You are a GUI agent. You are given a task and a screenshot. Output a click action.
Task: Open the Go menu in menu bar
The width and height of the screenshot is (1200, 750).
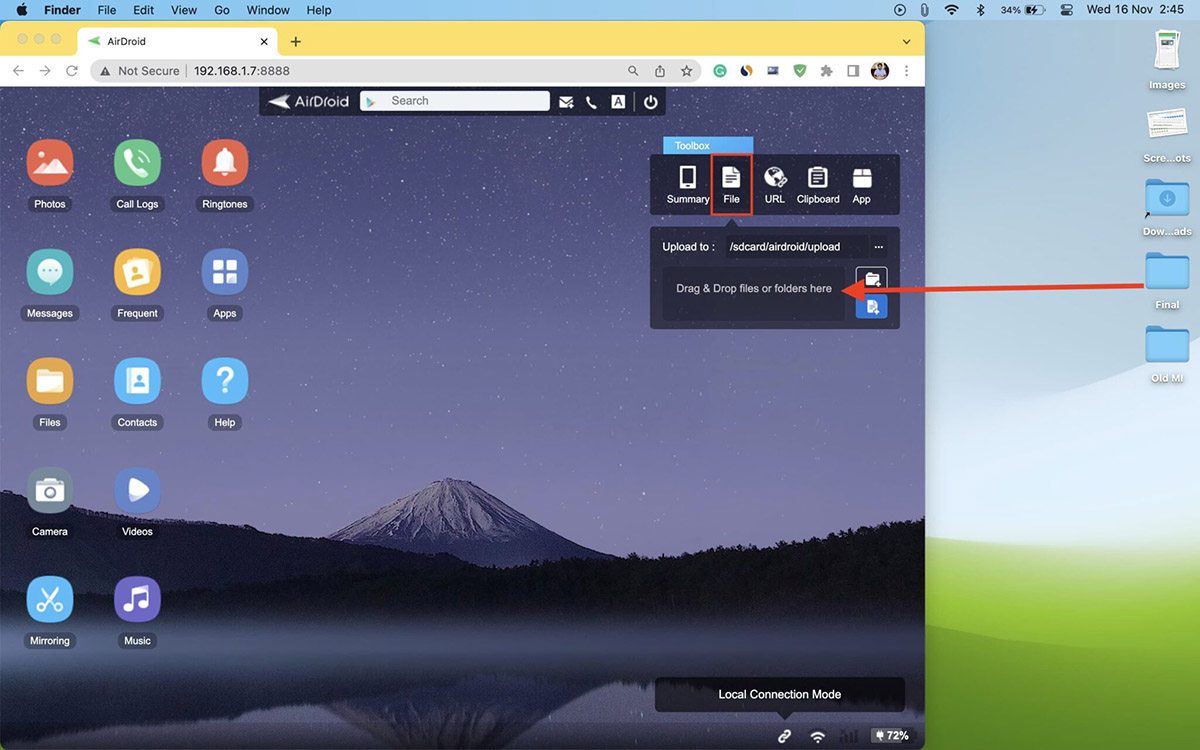222,10
